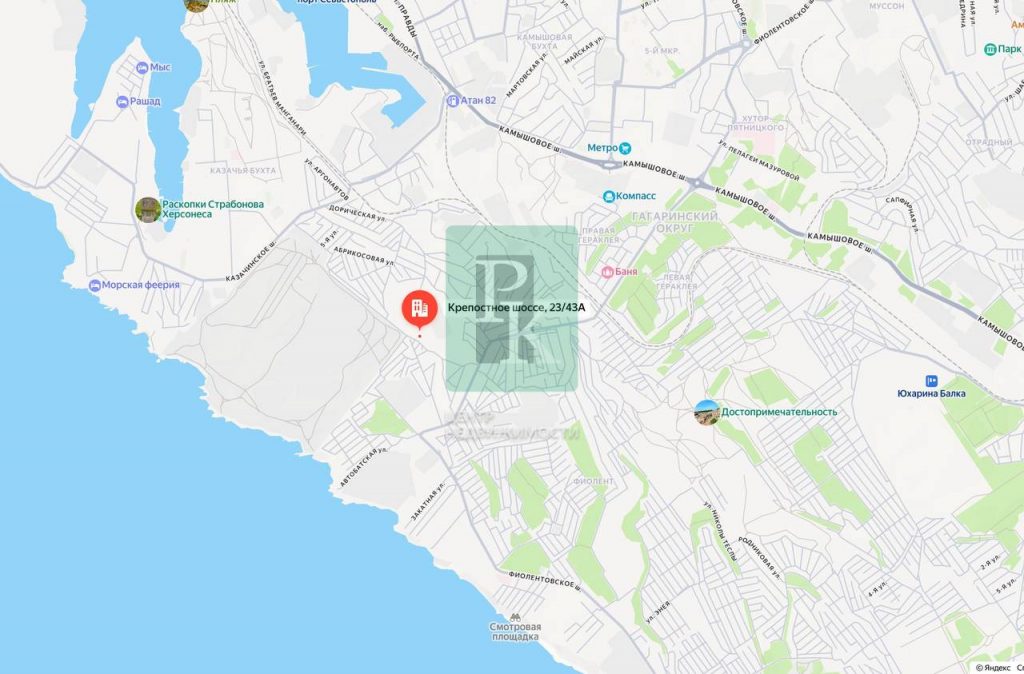Click the Юхарина Балка parking icon
Image resolution: width=1024 pixels, height=674 pixels.
(931, 381)
